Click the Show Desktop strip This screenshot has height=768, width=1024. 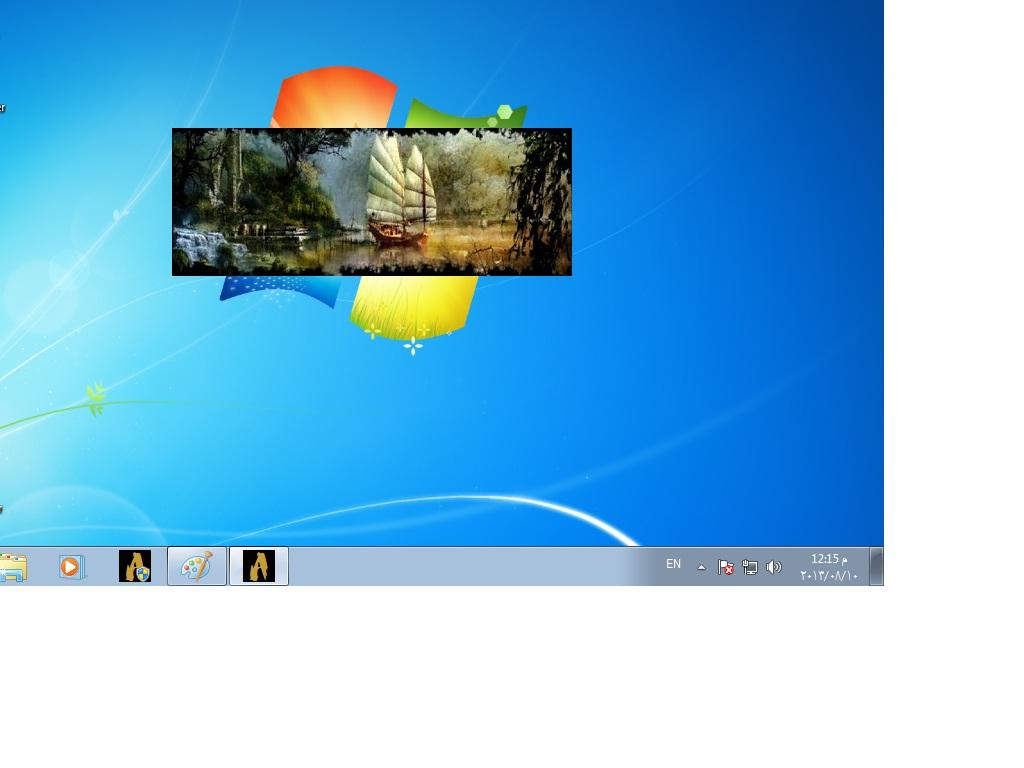tap(876, 566)
